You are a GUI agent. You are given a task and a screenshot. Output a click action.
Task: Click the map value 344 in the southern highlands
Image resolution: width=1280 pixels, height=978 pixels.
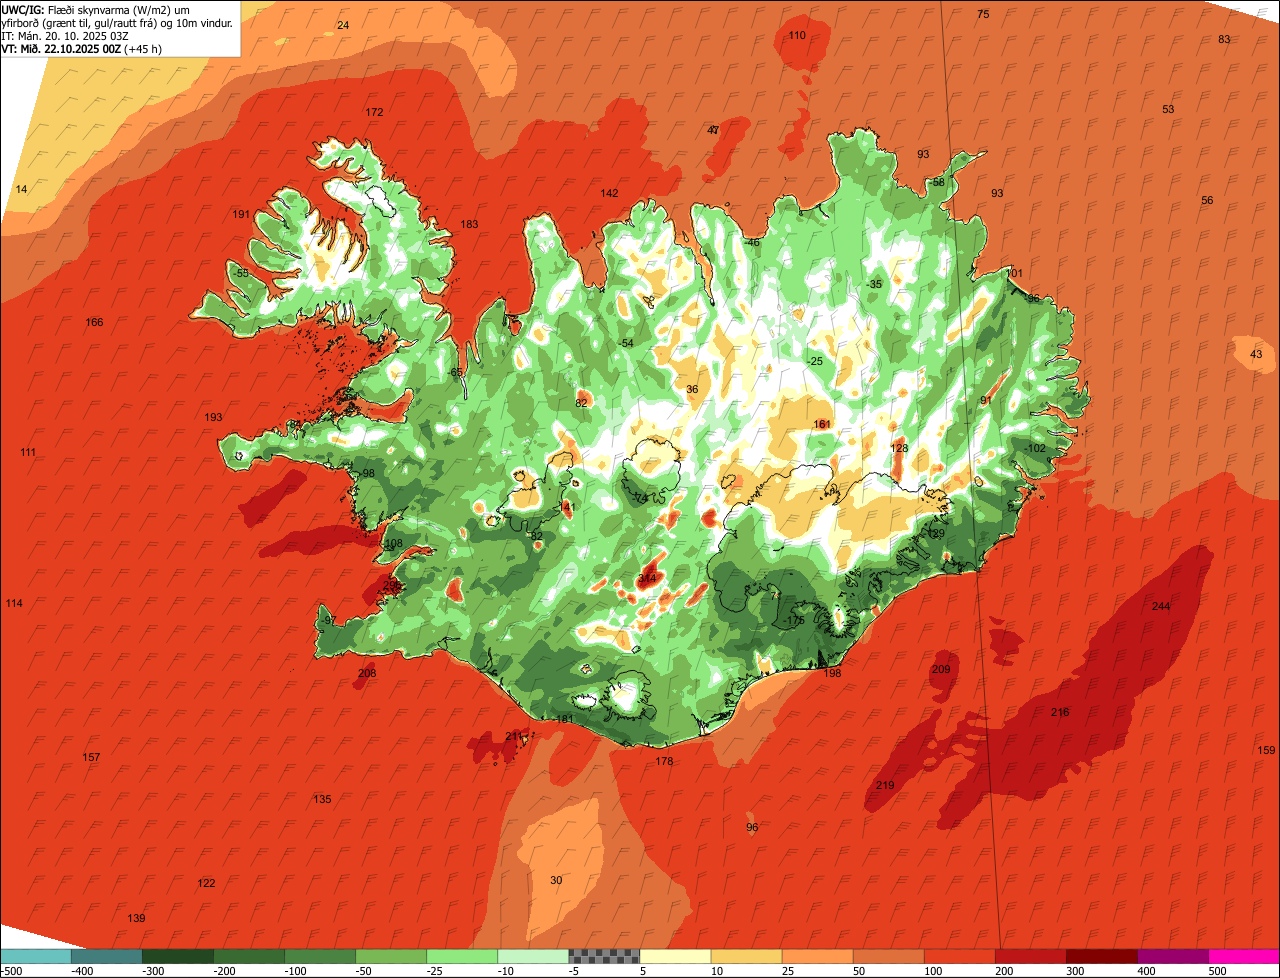tap(647, 578)
